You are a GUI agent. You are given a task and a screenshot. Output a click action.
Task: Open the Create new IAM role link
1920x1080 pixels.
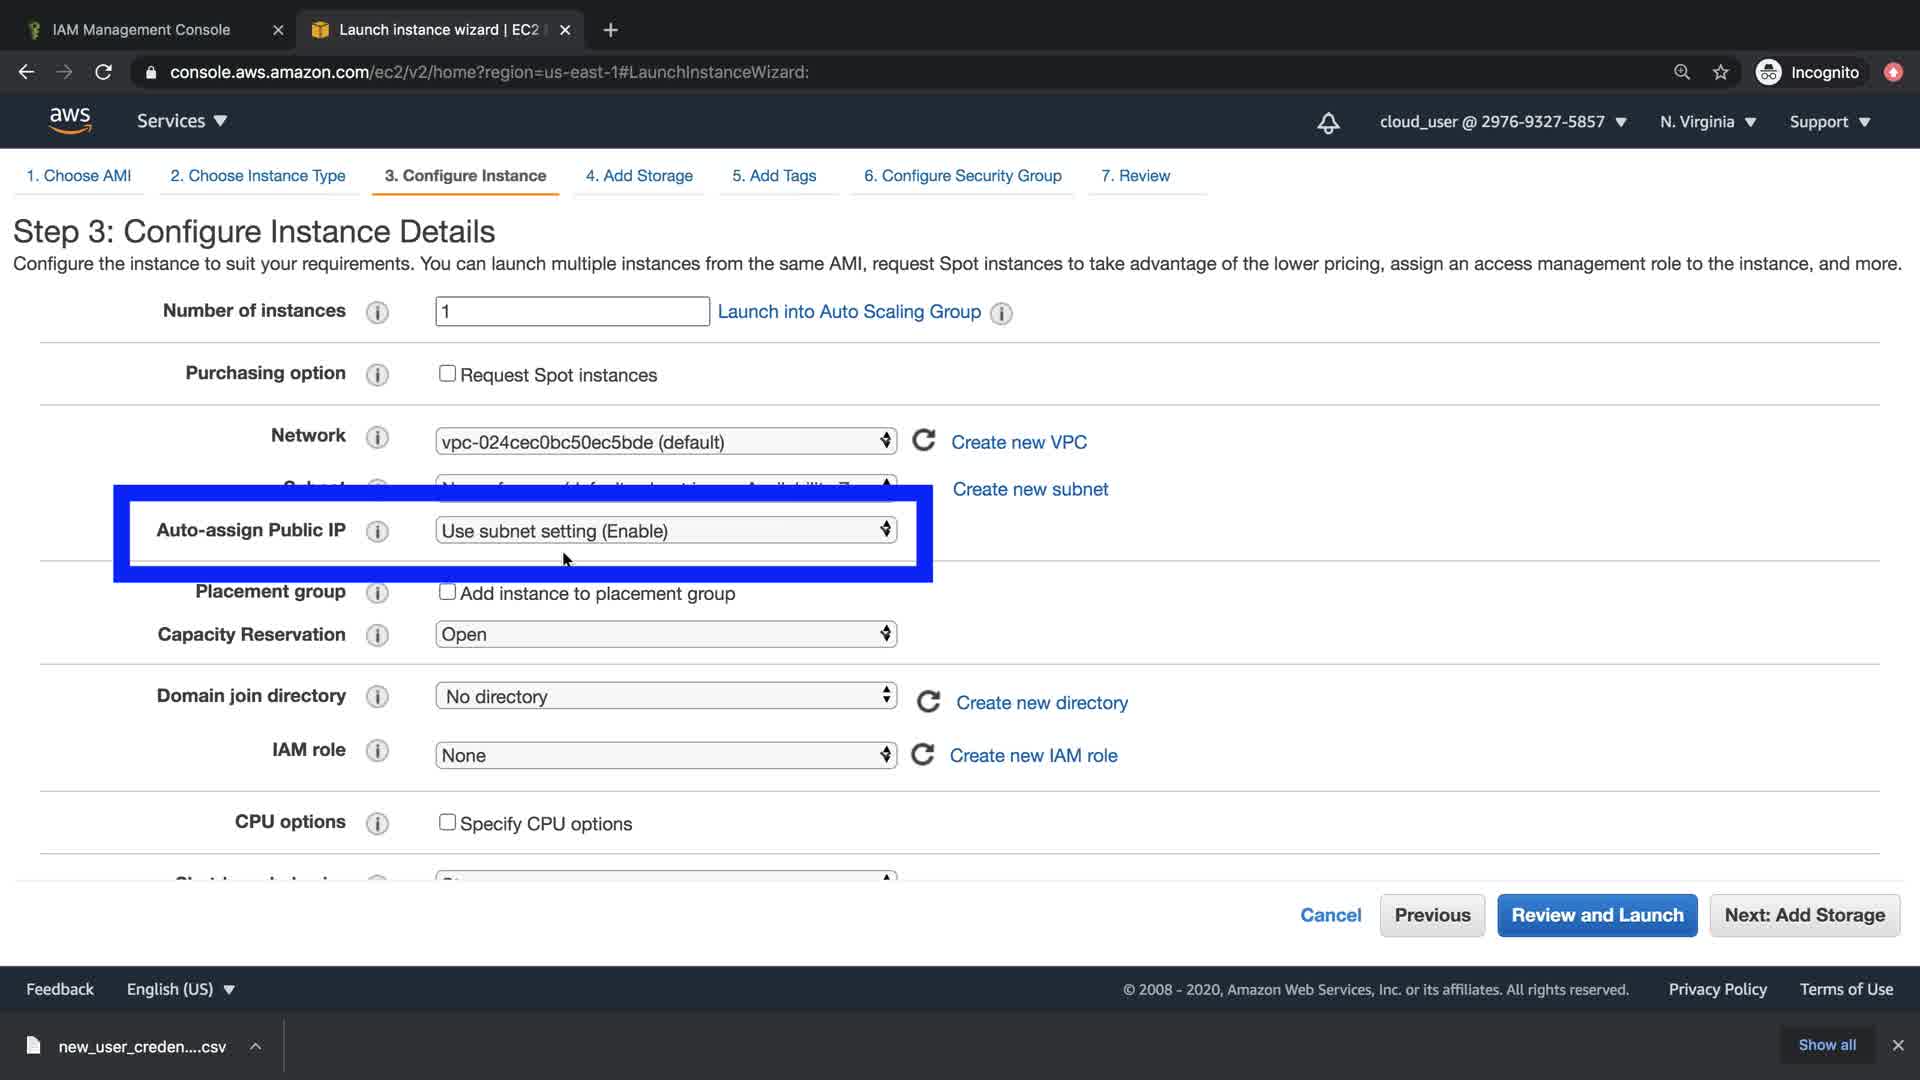click(1033, 756)
